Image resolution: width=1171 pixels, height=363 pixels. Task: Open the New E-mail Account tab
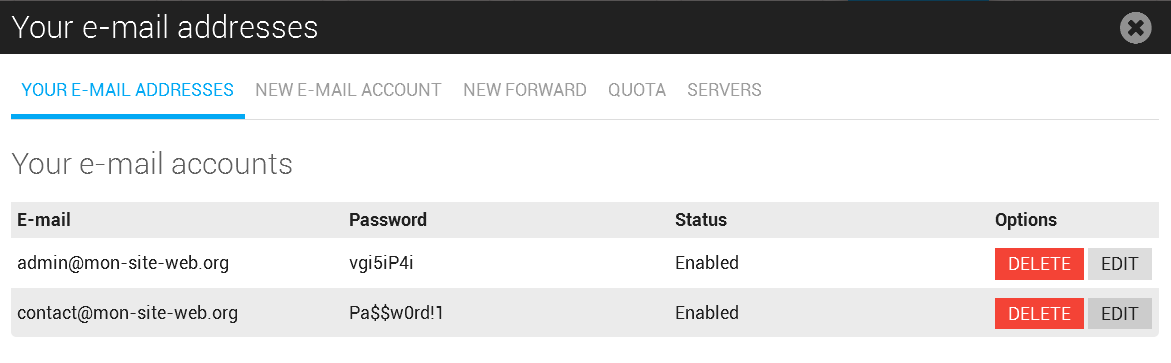coord(348,90)
